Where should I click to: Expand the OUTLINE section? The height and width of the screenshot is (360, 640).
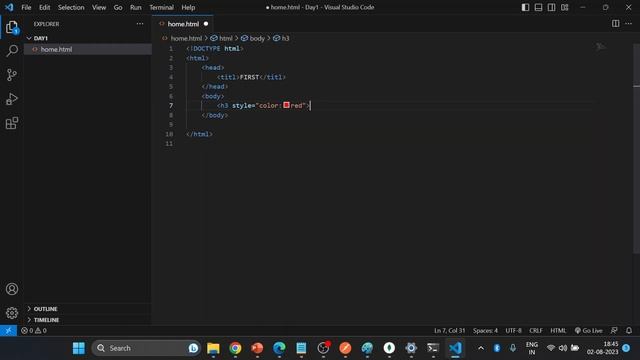coord(88,309)
